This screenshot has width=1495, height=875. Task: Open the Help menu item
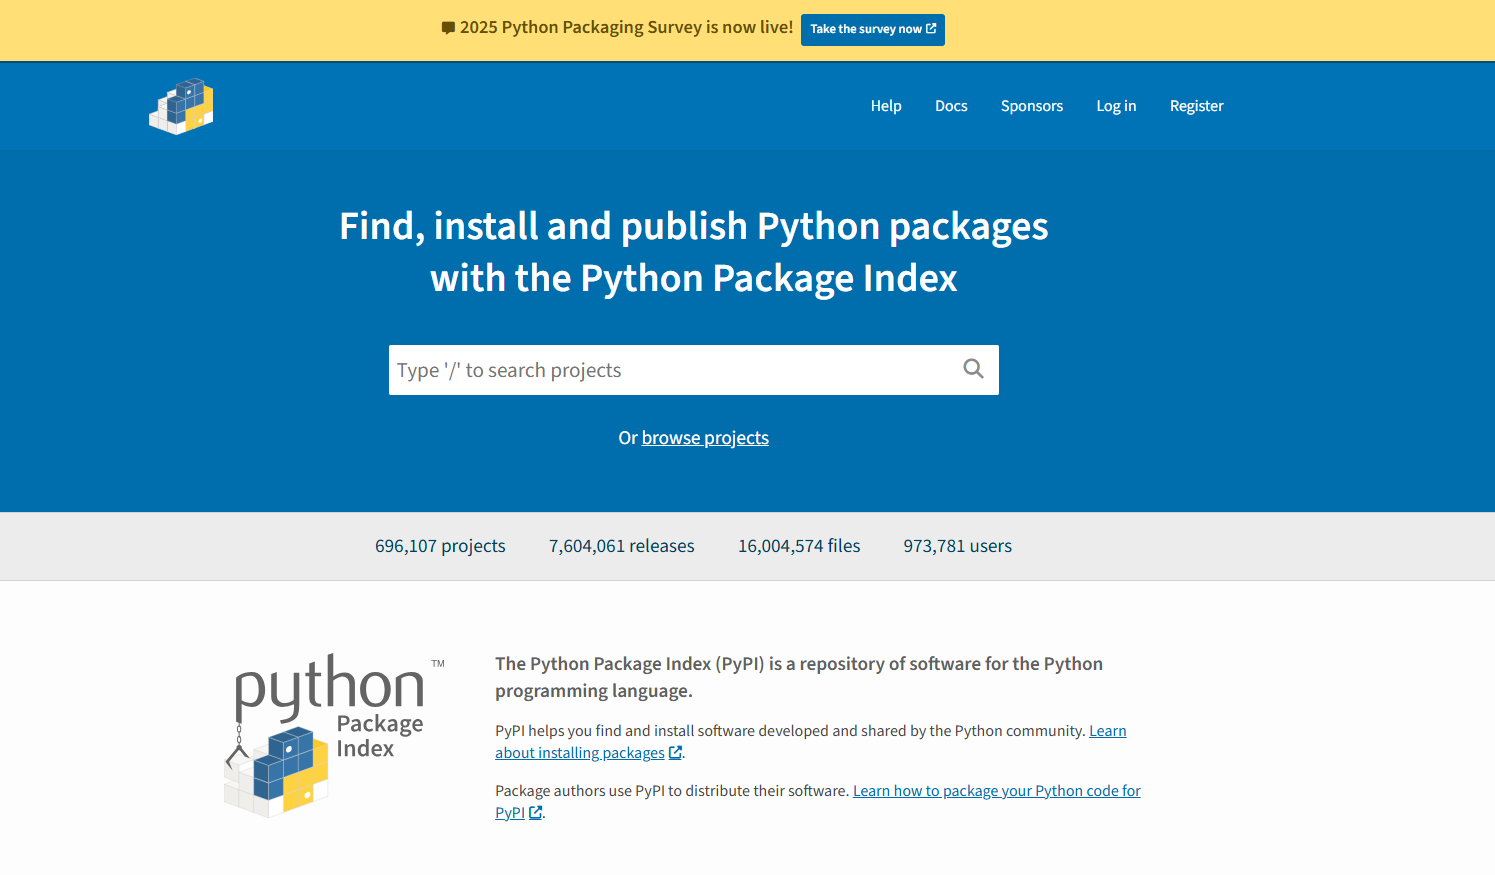click(886, 106)
